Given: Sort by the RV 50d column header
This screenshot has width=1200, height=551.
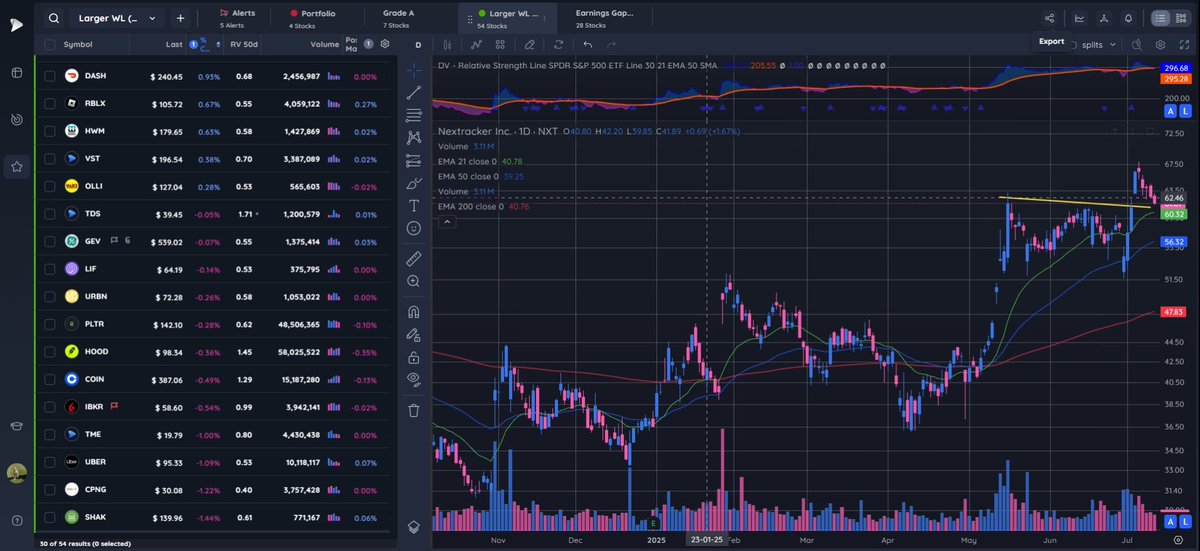Looking at the screenshot, I should point(244,45).
